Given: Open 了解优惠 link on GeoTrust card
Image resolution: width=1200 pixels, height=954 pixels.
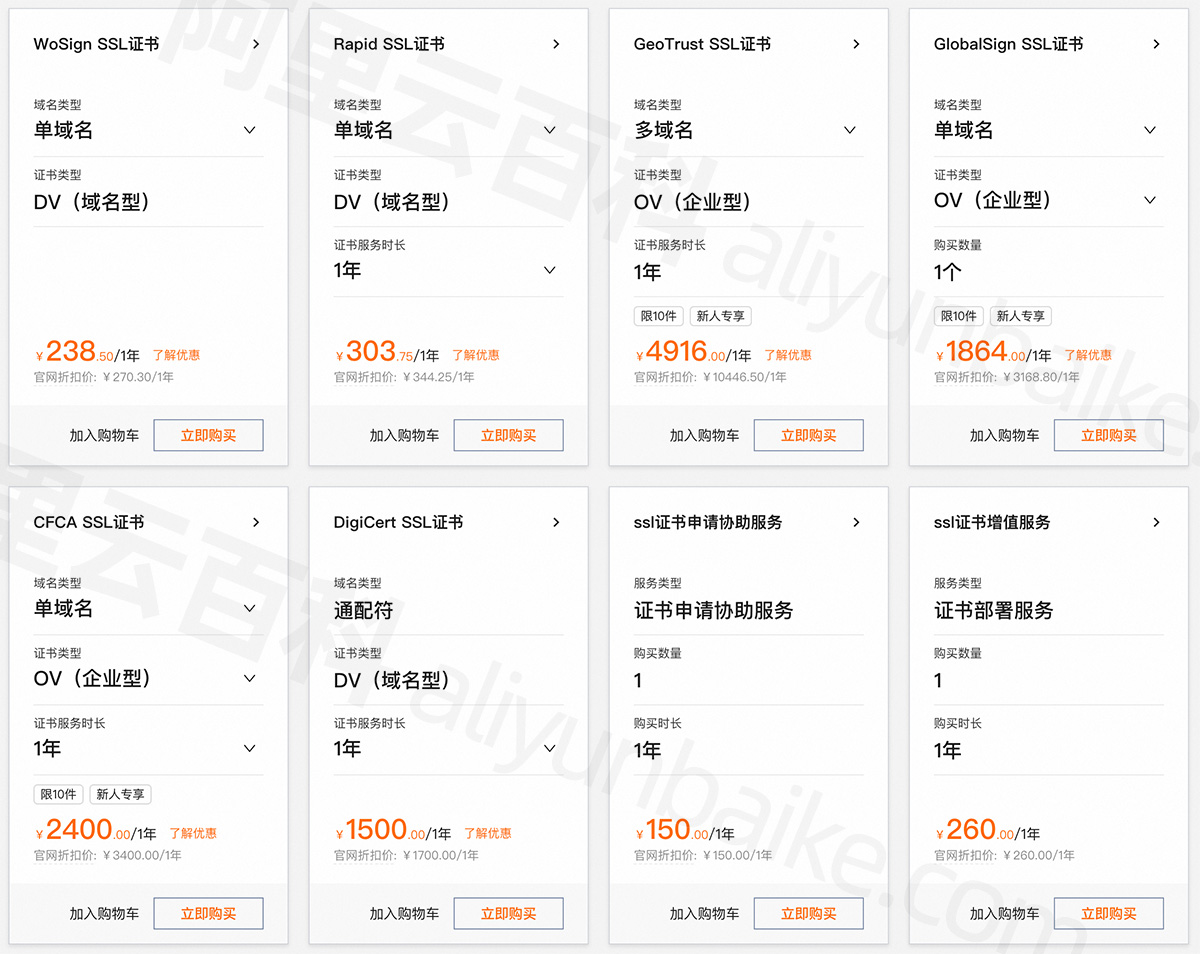Looking at the screenshot, I should [x=788, y=355].
